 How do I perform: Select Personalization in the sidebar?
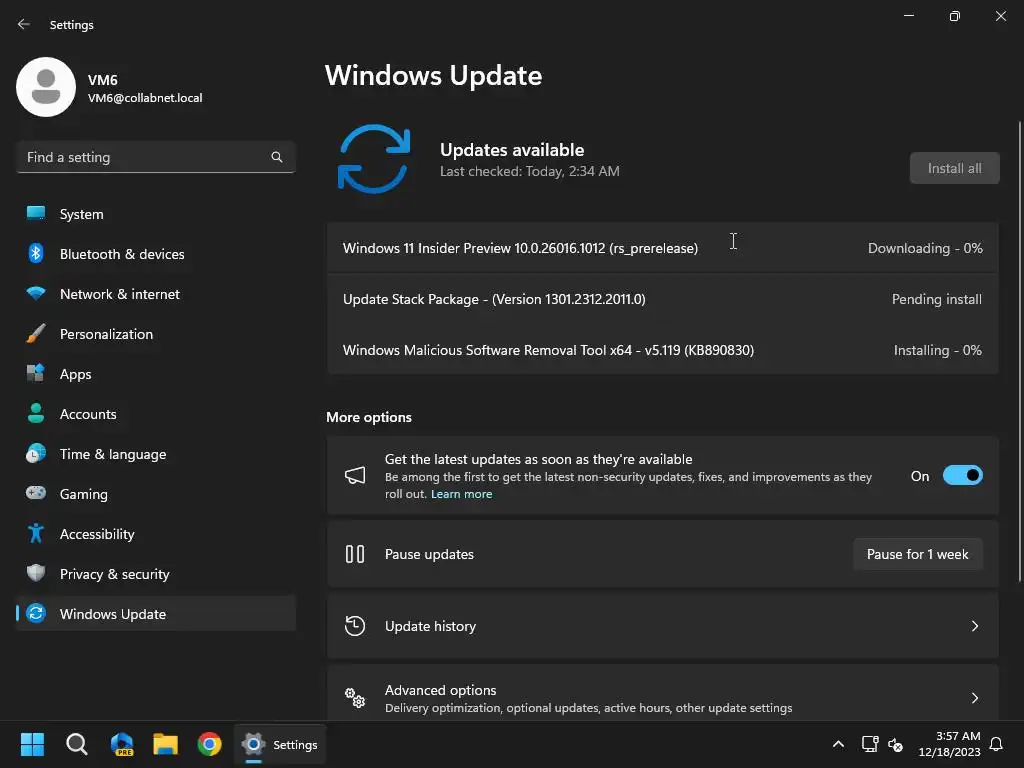[155, 334]
